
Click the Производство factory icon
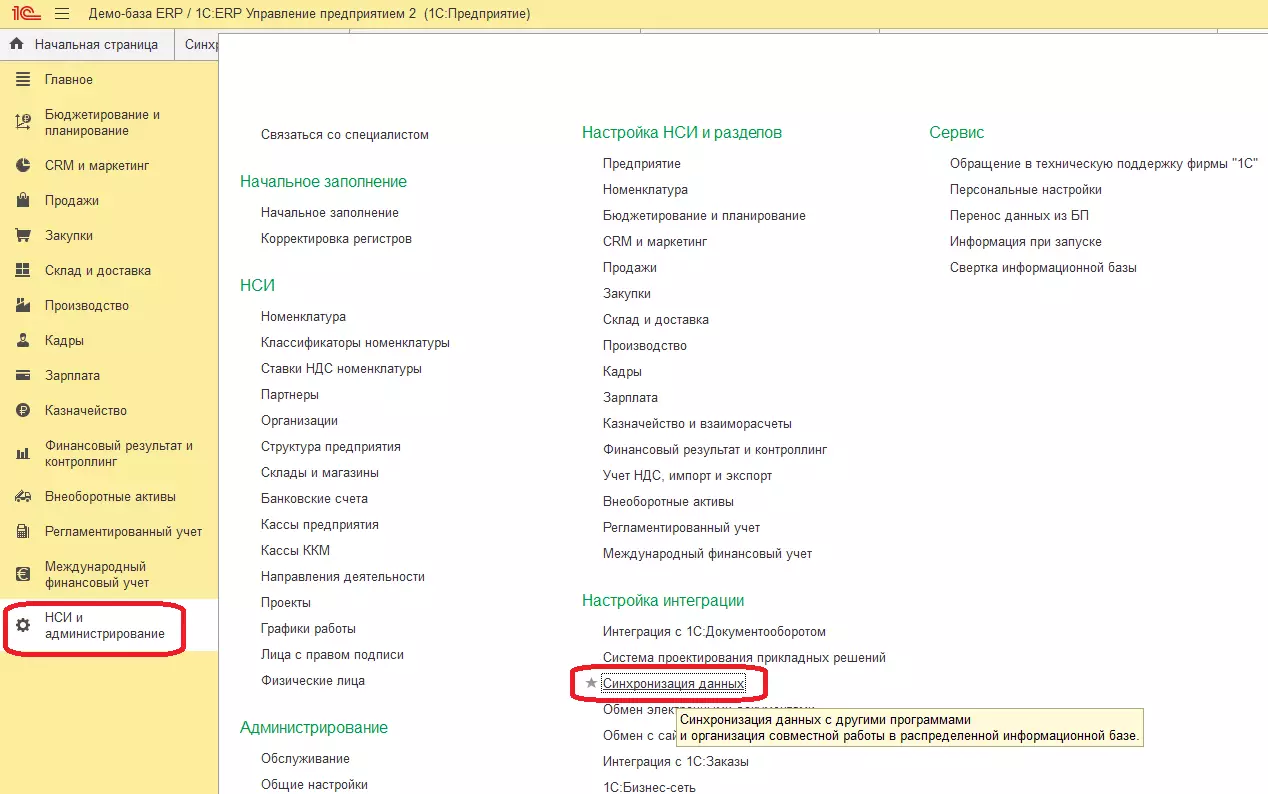pos(23,306)
